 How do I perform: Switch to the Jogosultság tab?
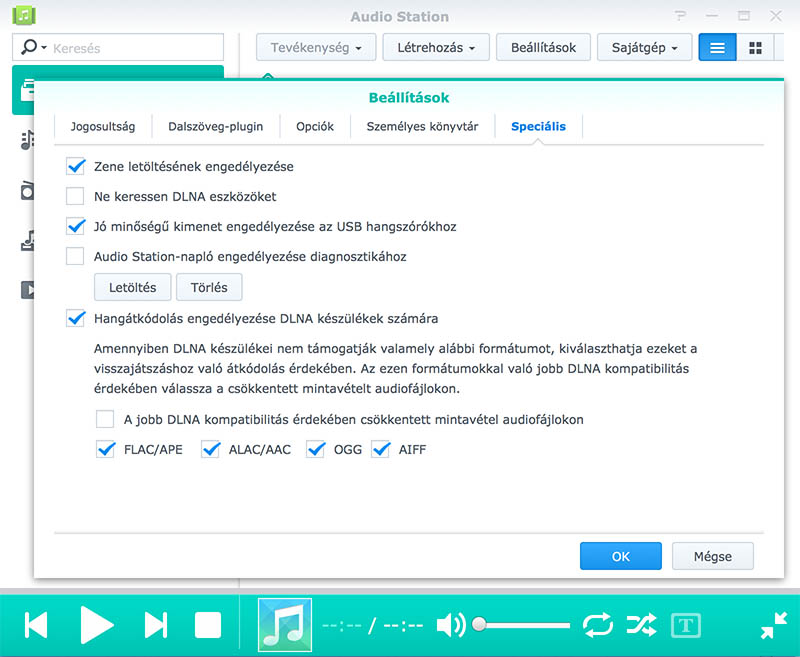pos(103,127)
